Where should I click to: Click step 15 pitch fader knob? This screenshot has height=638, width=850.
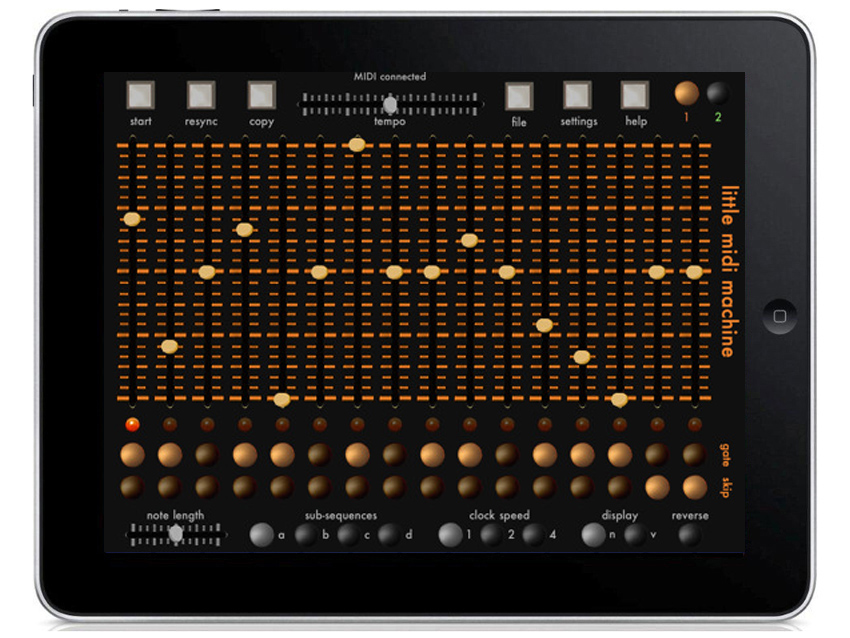pyautogui.click(x=657, y=272)
